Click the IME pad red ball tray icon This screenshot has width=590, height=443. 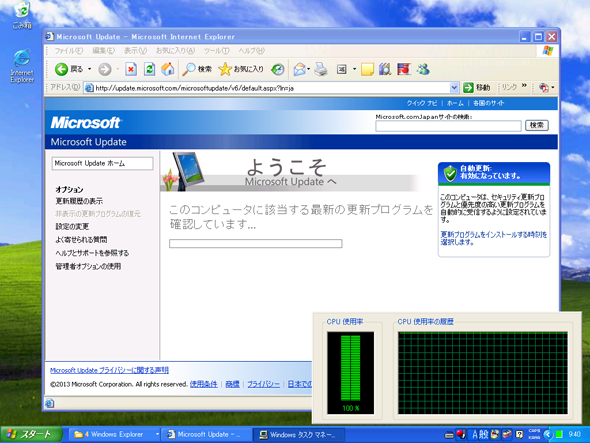point(461,434)
